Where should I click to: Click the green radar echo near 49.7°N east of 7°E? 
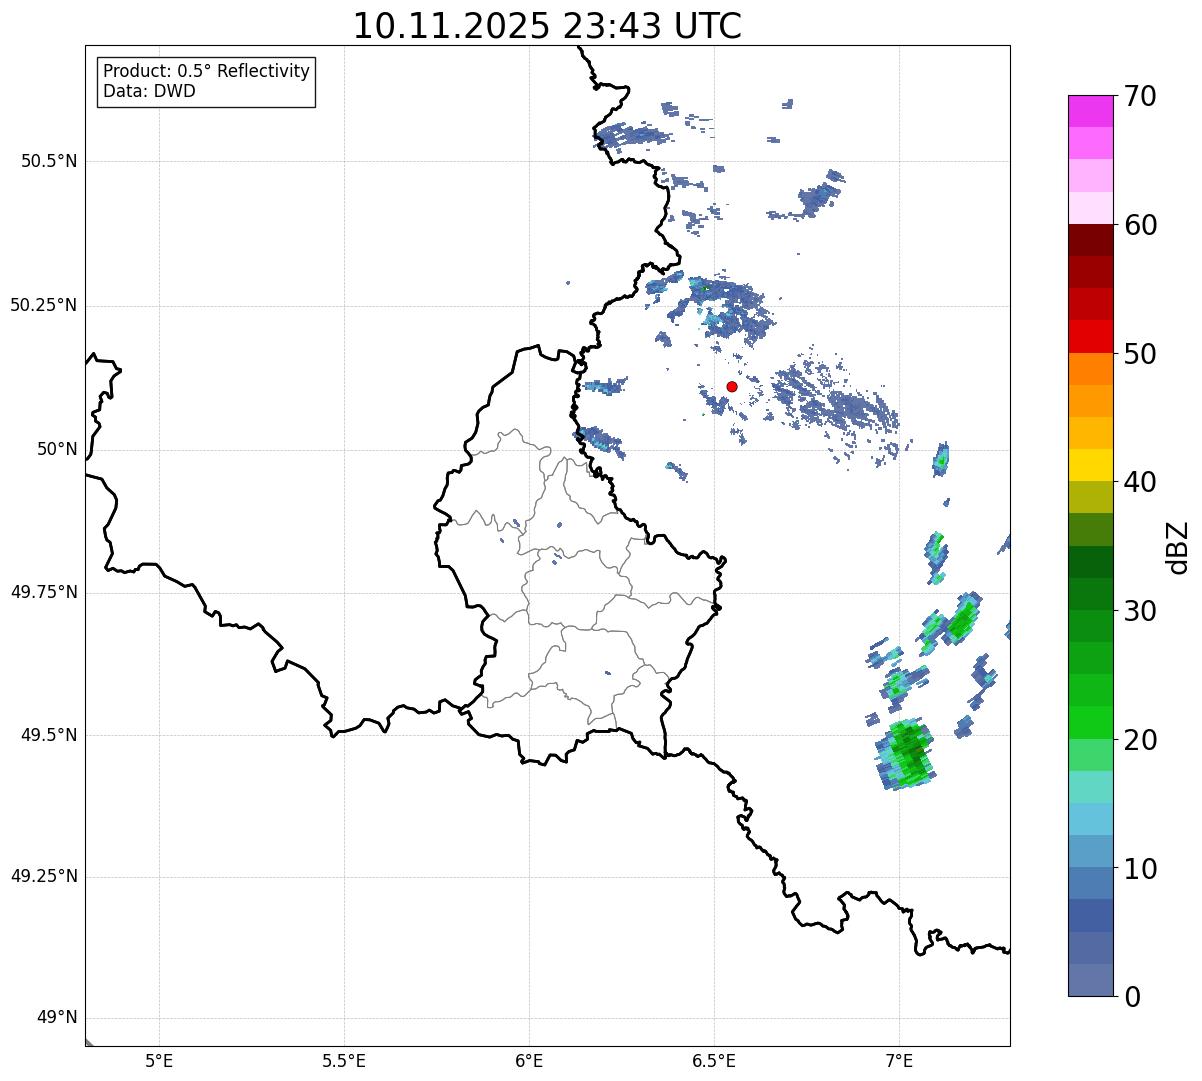click(963, 619)
